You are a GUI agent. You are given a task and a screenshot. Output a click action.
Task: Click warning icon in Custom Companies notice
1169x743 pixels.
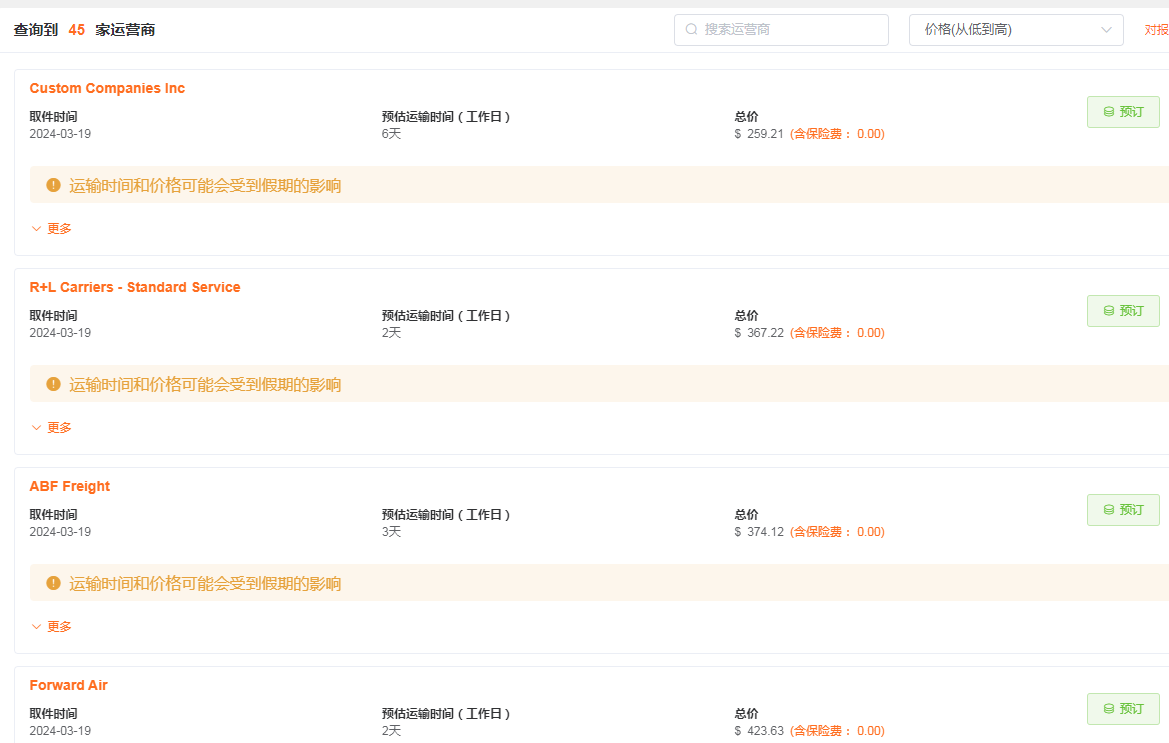[x=54, y=185]
